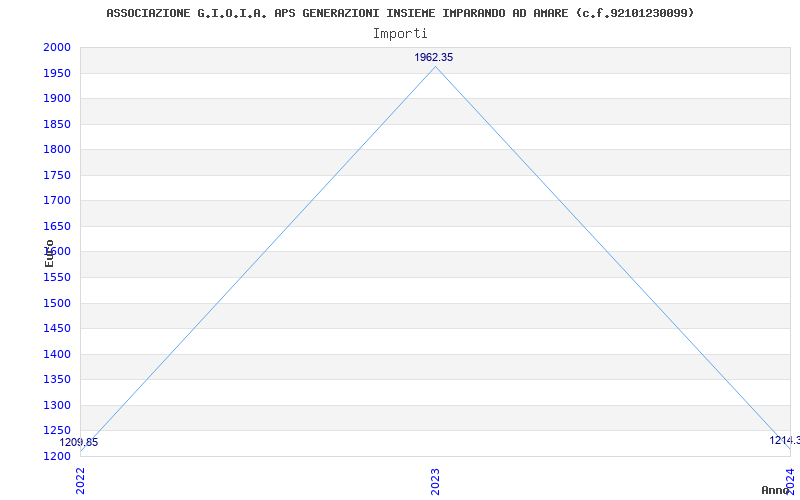800x500 pixels.
Task: Click the chart title ASSOCIAZIONE G.I.O.I.A. APS
Action: pyautogui.click(x=401, y=13)
